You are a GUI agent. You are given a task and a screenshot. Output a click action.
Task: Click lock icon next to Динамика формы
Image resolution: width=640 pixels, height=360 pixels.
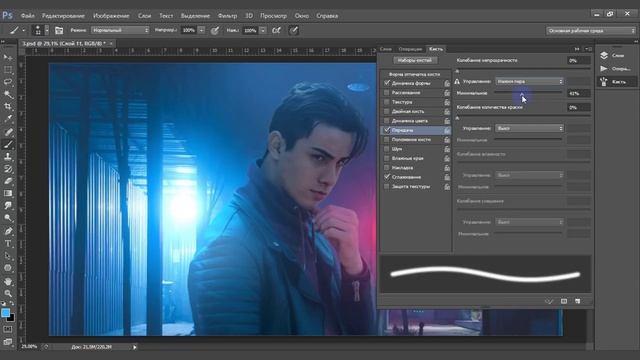[447, 83]
